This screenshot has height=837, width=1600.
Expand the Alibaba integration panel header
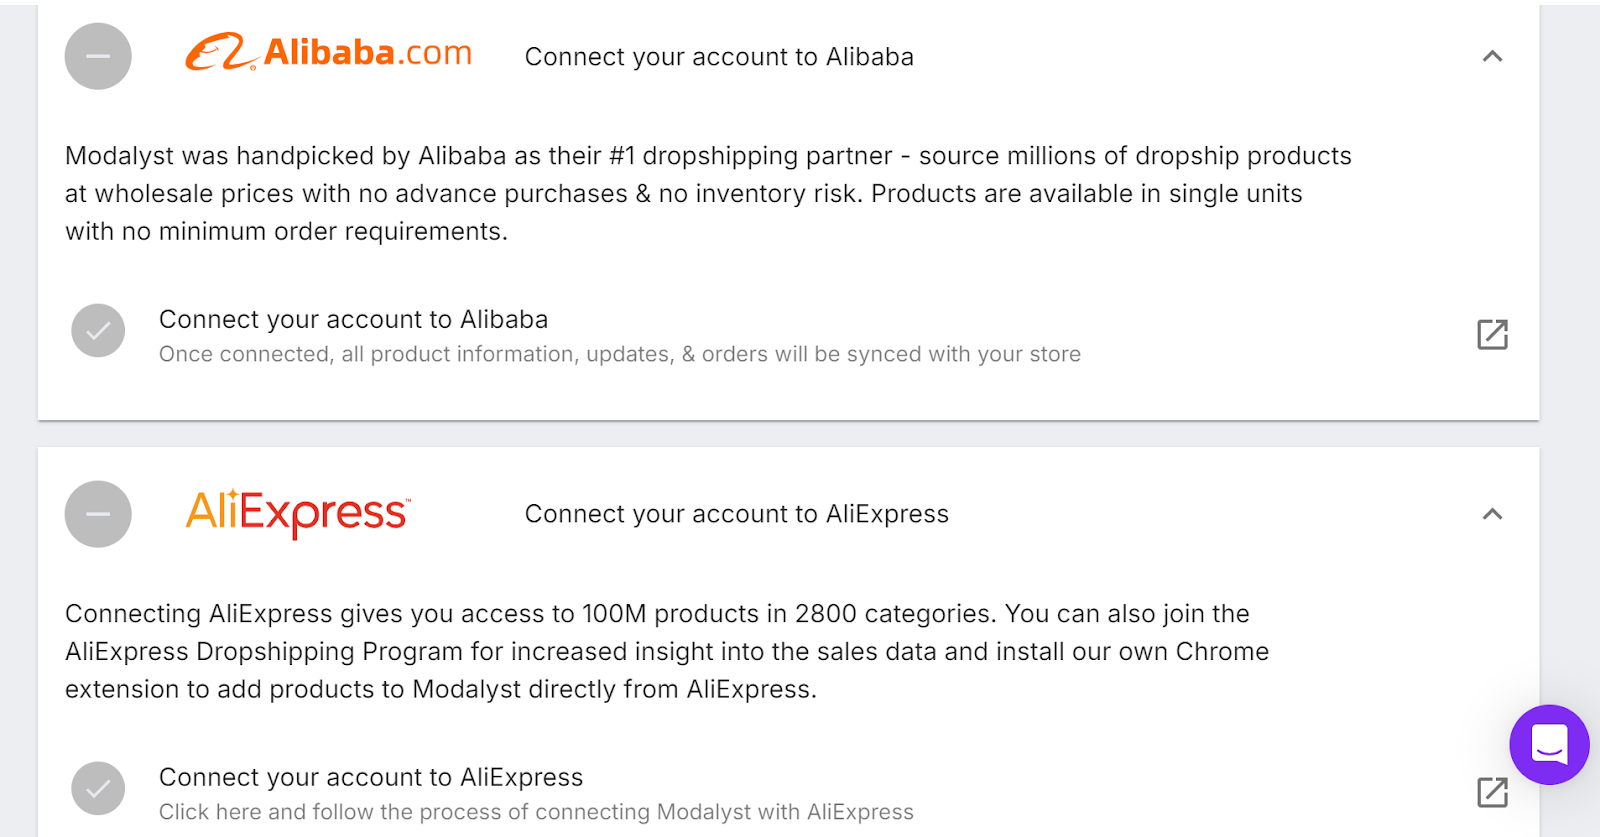pos(718,56)
